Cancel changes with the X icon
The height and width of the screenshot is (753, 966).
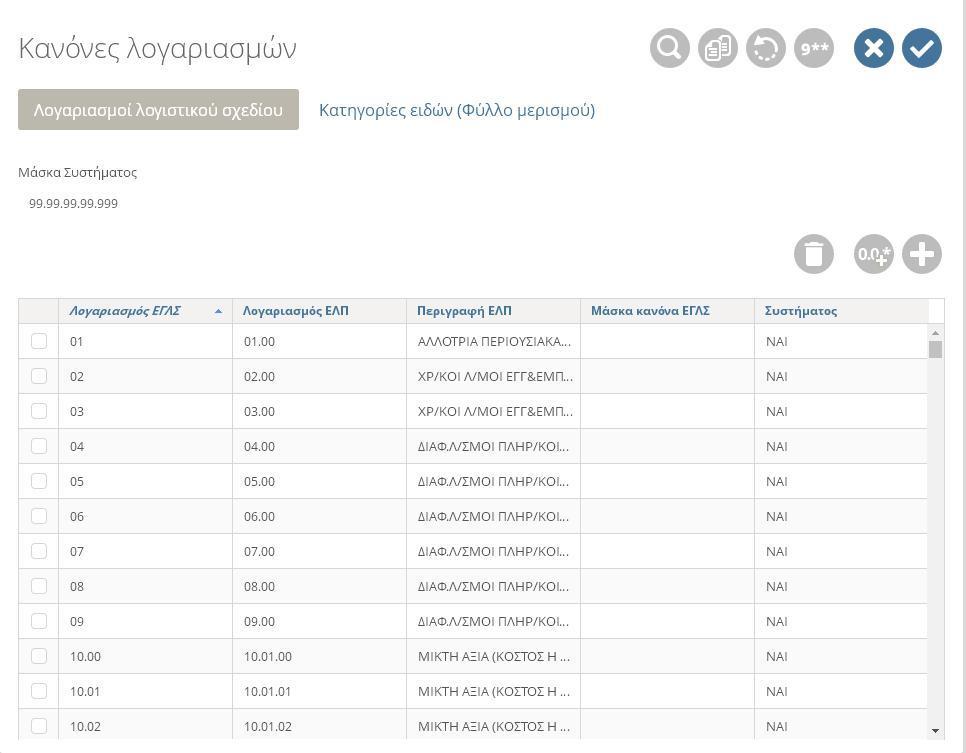tap(873, 48)
